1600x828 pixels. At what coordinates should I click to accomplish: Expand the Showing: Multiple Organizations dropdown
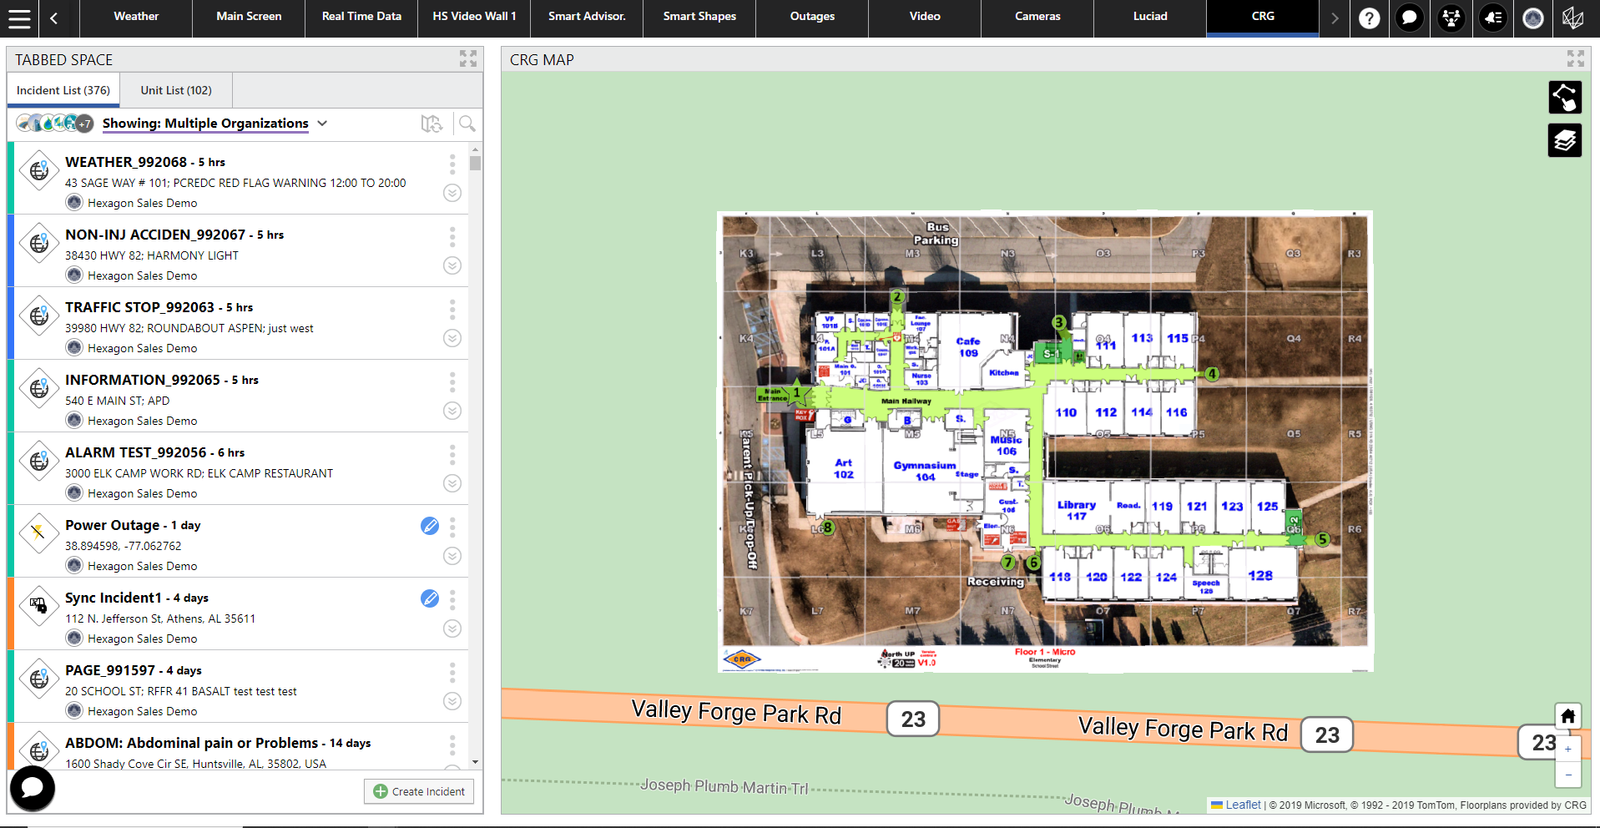pyautogui.click(x=322, y=124)
